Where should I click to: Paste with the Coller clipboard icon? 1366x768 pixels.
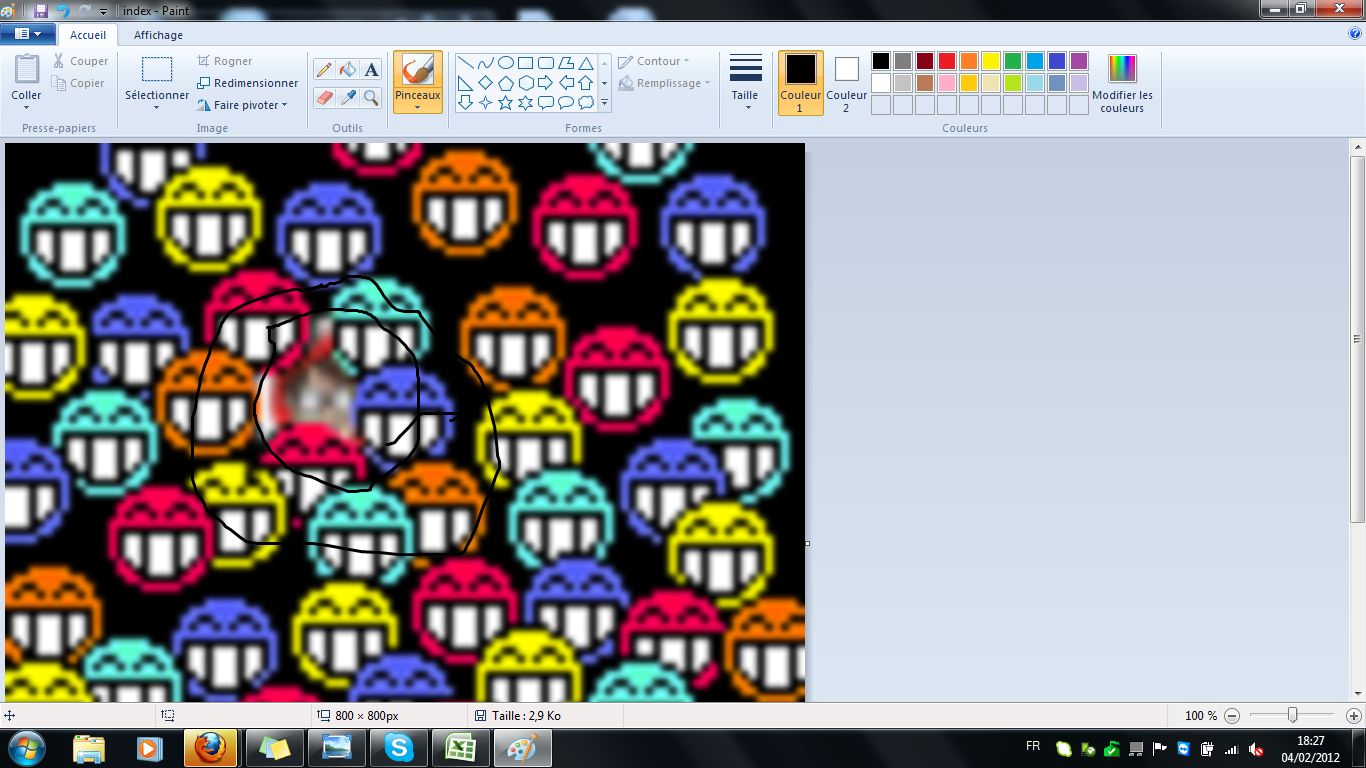coord(27,70)
